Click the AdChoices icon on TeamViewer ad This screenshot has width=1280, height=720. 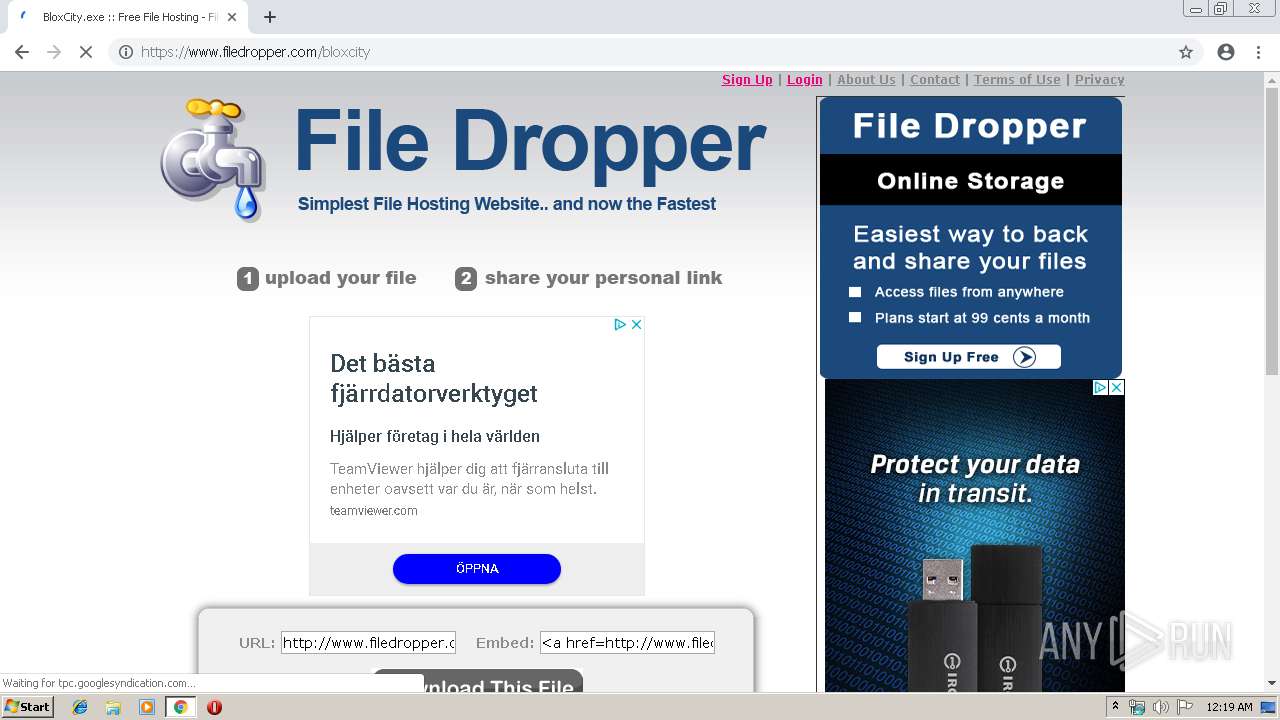click(620, 325)
